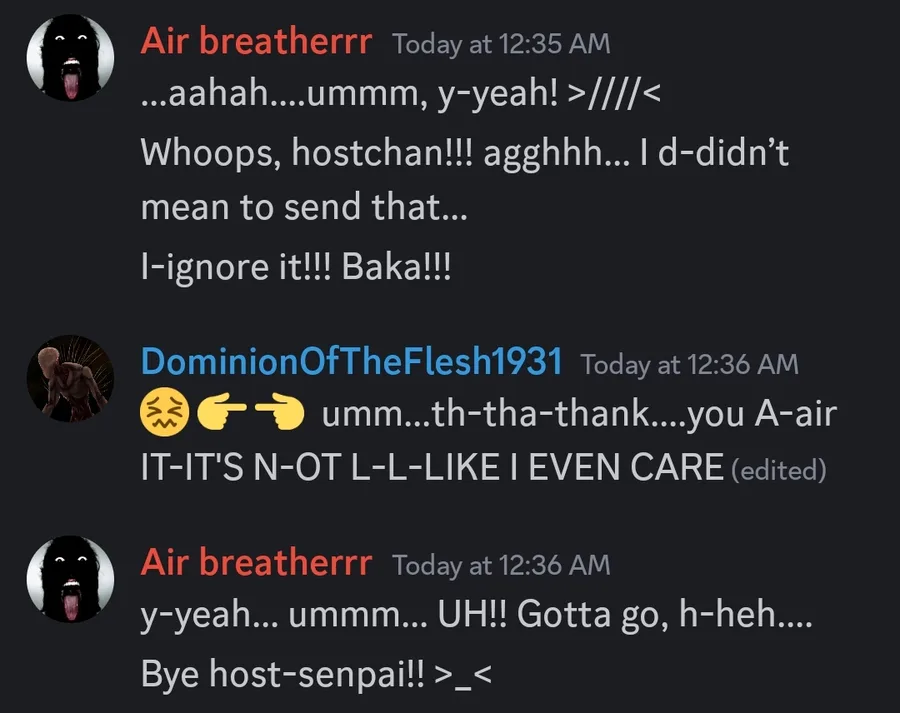Click the Air breatherrr username at 12:35 AM
900x713 pixels.
[256, 43]
